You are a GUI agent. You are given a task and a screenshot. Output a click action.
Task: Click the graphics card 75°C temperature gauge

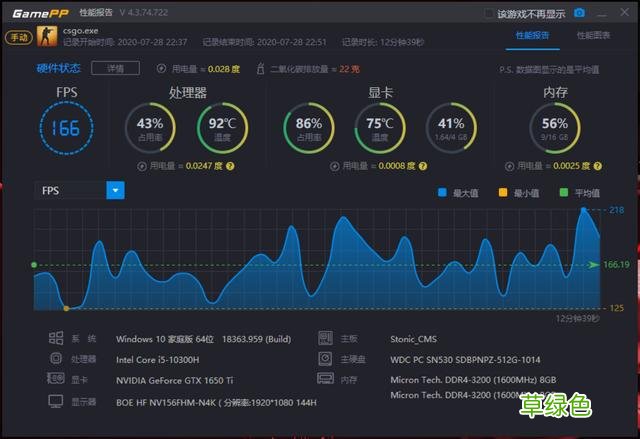click(380, 128)
